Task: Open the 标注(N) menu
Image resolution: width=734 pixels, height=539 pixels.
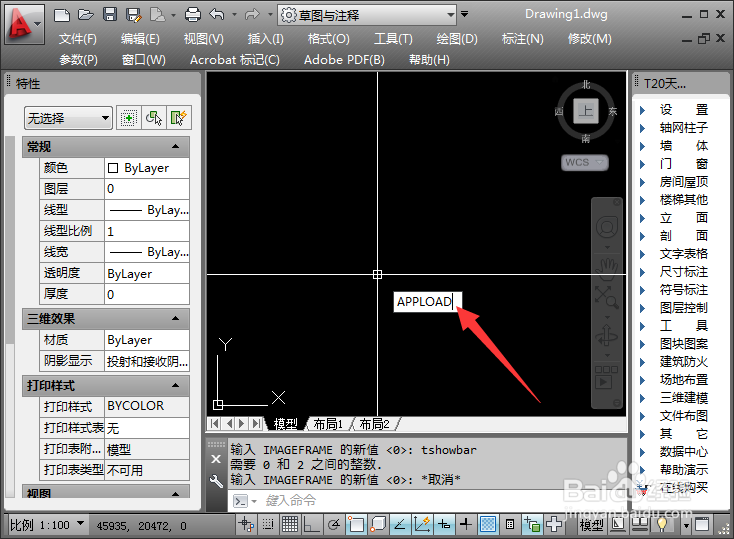Action: [523, 39]
